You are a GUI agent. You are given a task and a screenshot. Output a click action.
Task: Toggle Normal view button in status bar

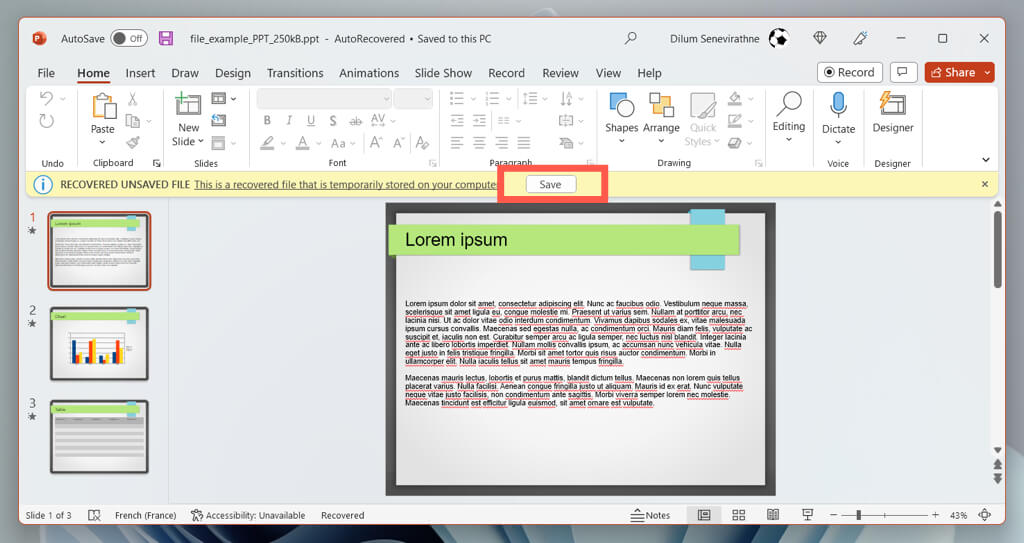tap(704, 515)
